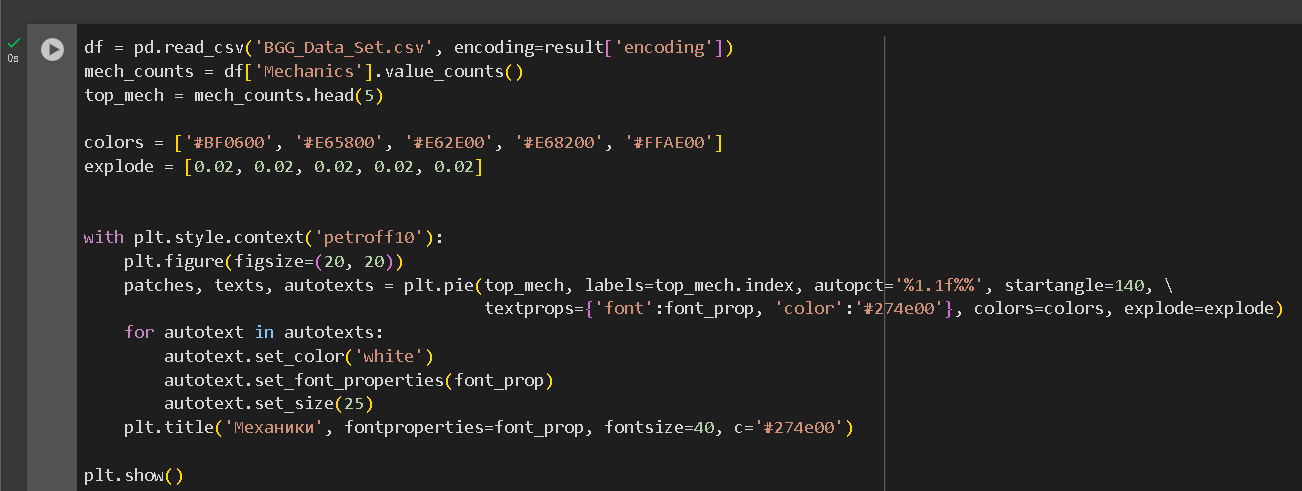This screenshot has height=491, width=1302.
Task: Place cursor on autotext.set_color('white') line
Action: click(299, 356)
